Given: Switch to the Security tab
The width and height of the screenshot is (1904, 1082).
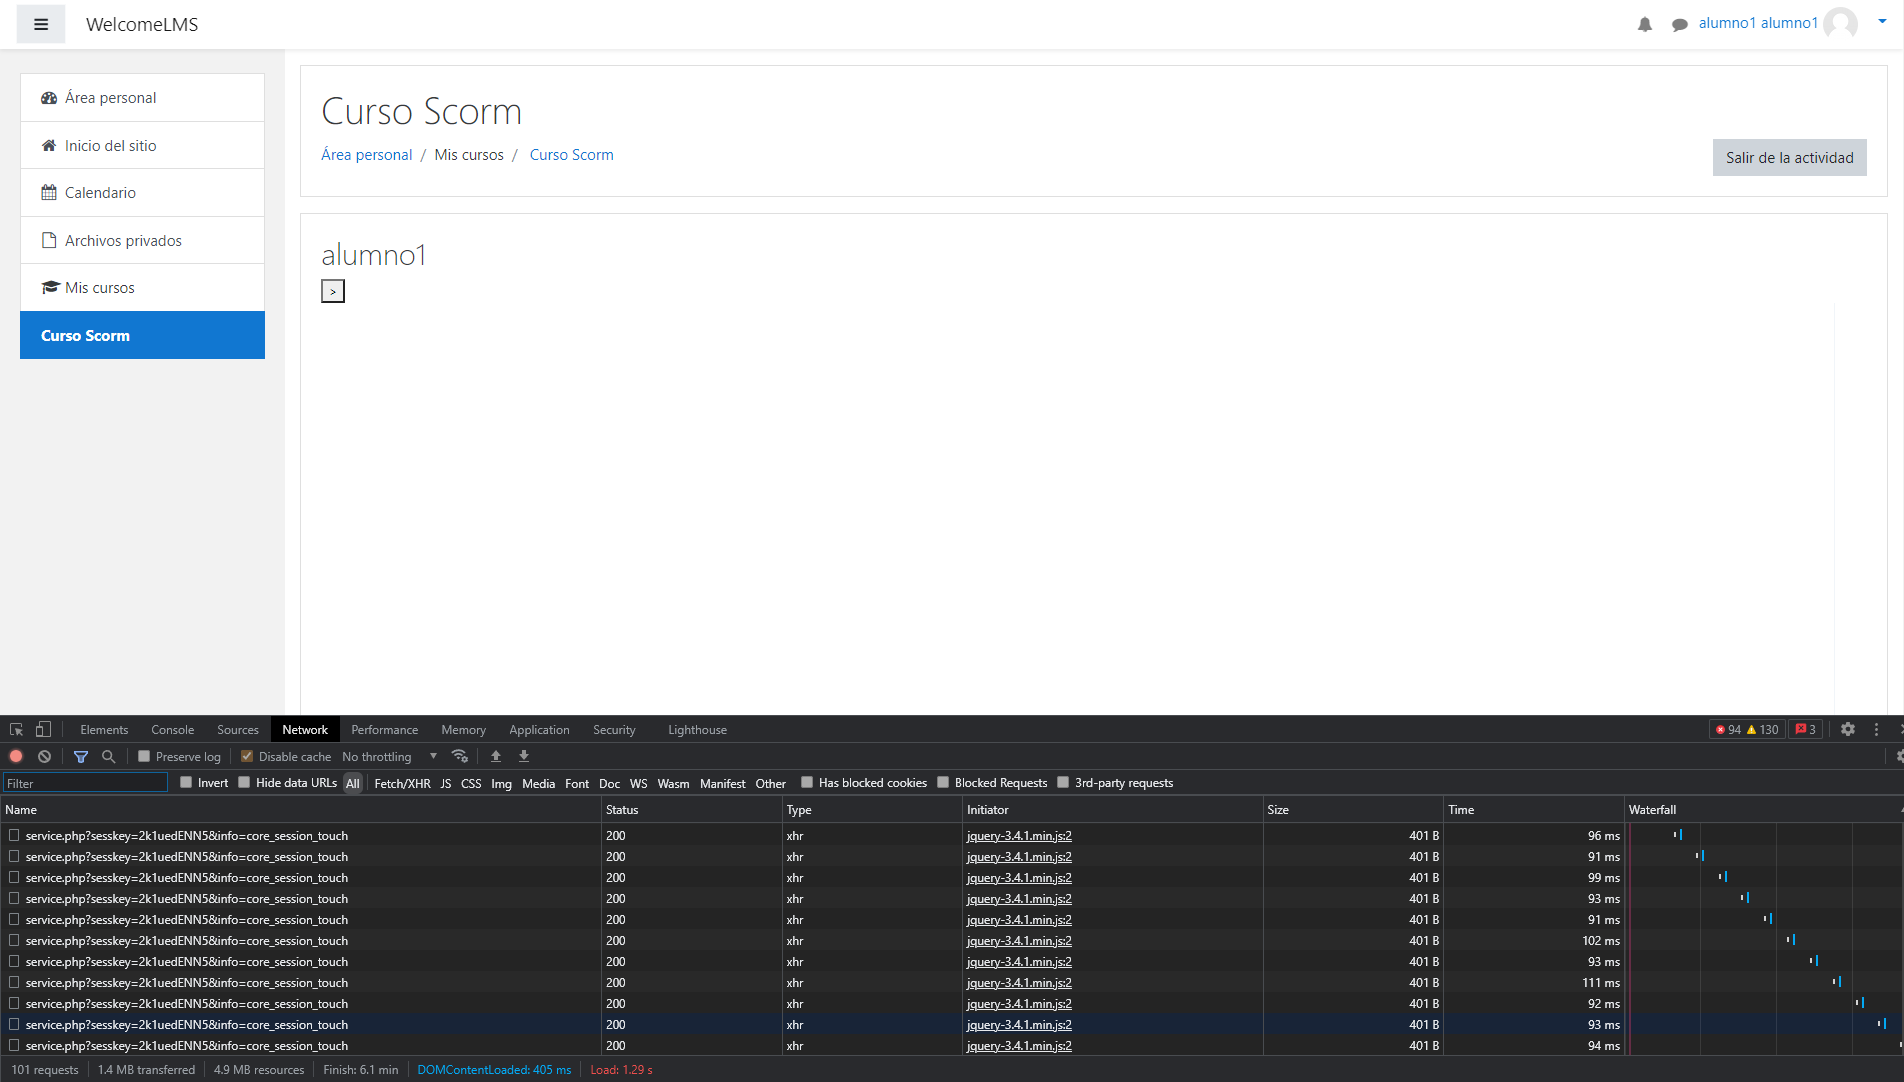Looking at the screenshot, I should [x=614, y=730].
